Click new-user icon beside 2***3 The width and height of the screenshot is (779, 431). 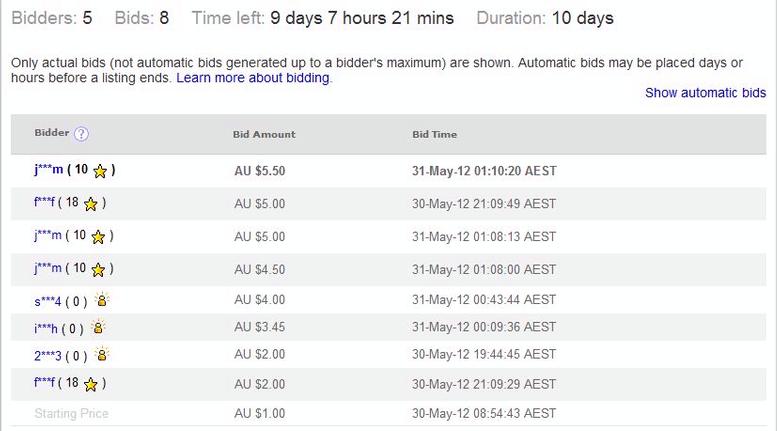click(101, 354)
